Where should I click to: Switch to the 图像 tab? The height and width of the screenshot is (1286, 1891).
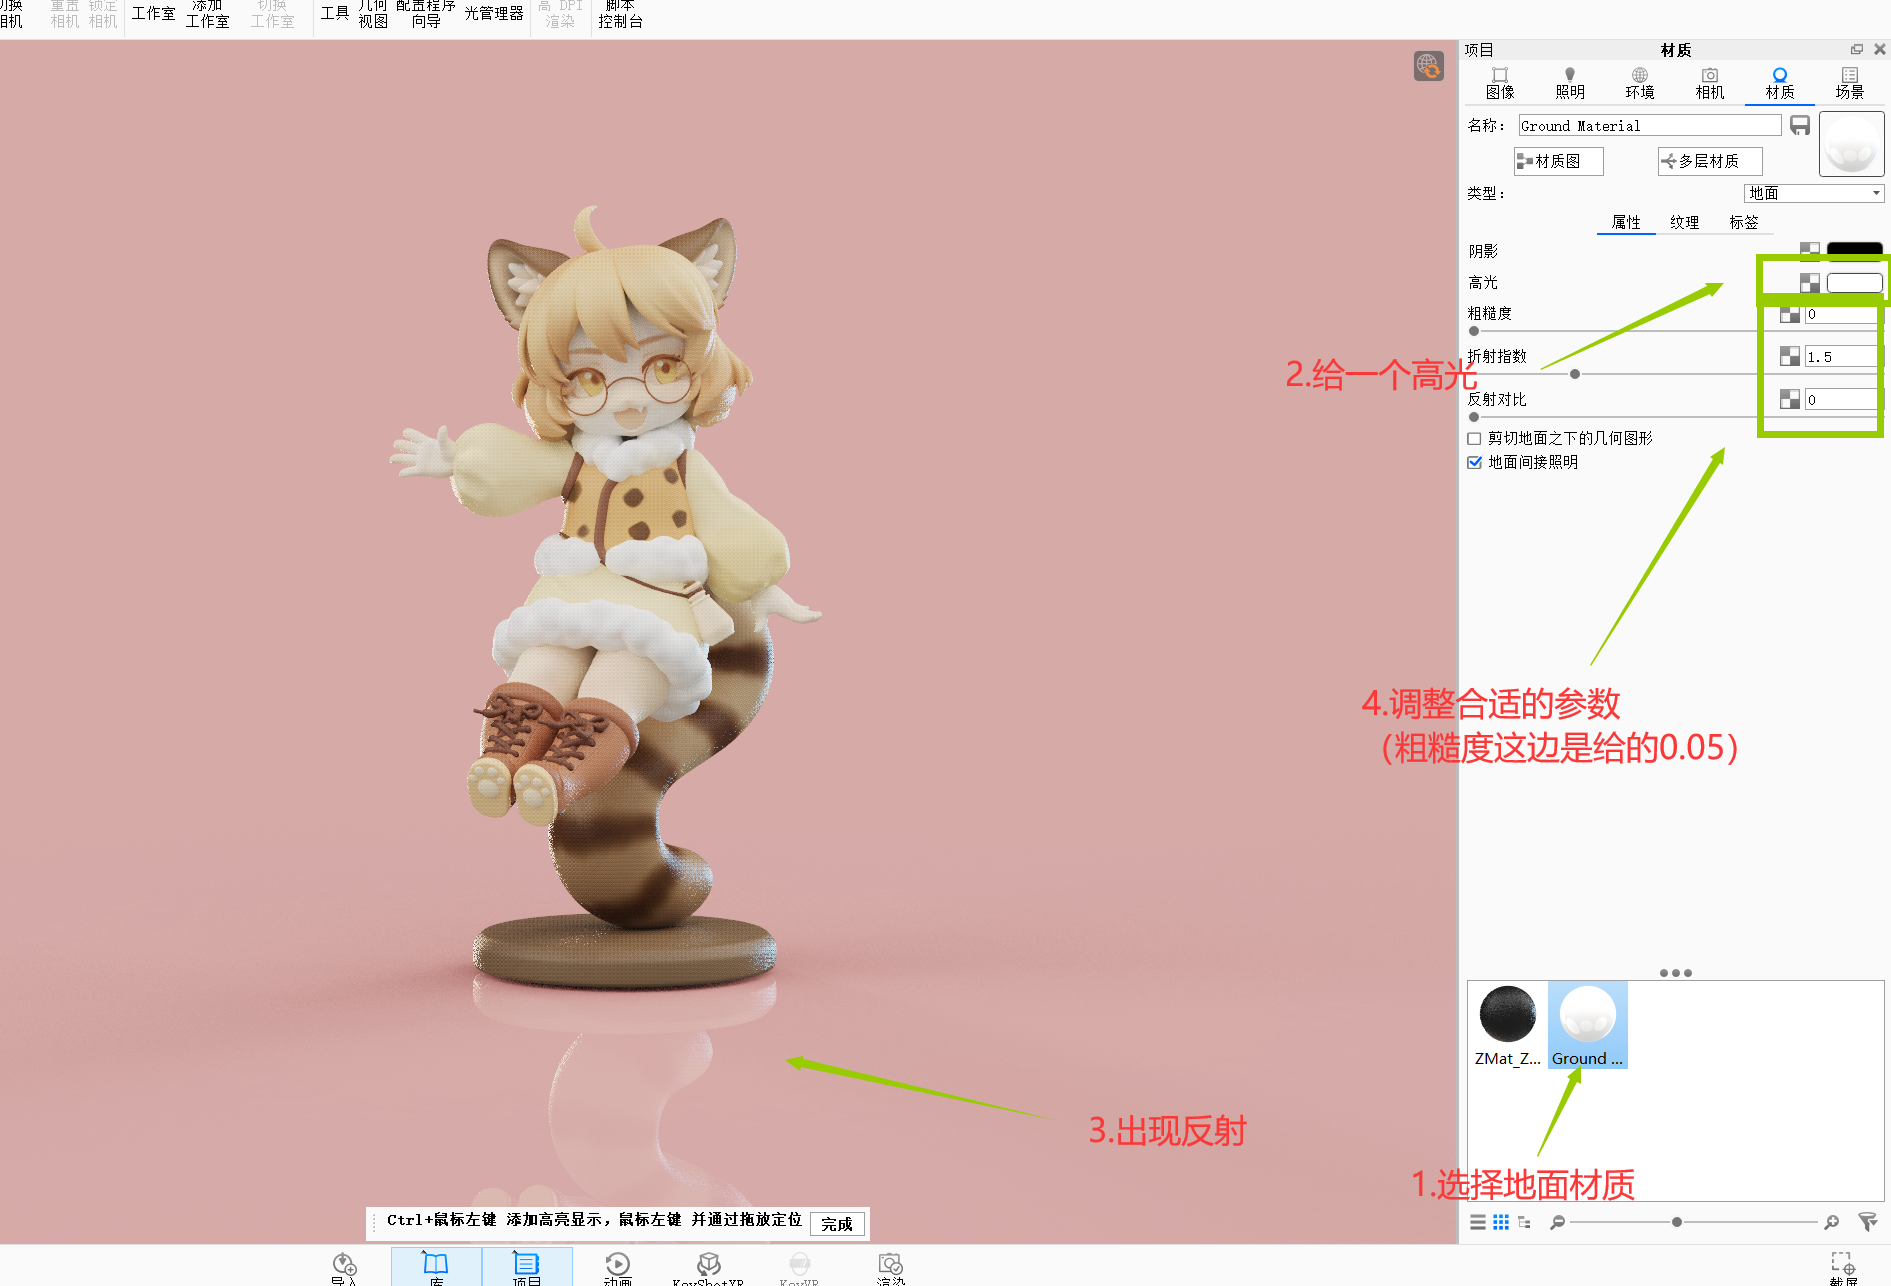click(1500, 83)
